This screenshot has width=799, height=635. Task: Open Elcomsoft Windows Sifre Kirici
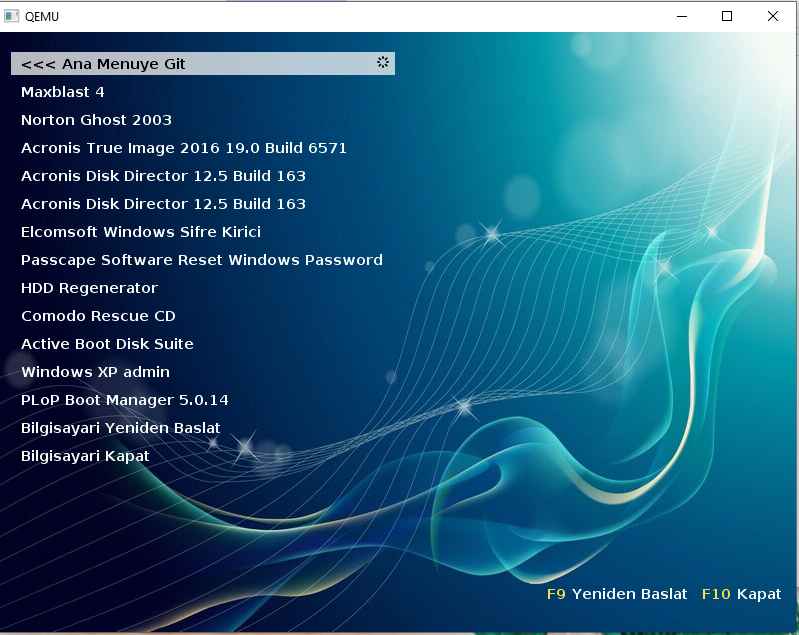(141, 232)
